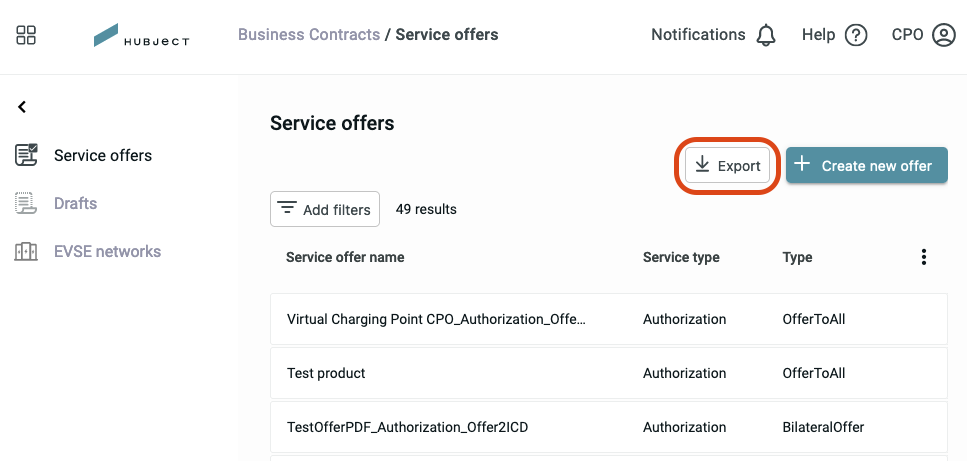Open table column options three-dot menu

click(923, 257)
